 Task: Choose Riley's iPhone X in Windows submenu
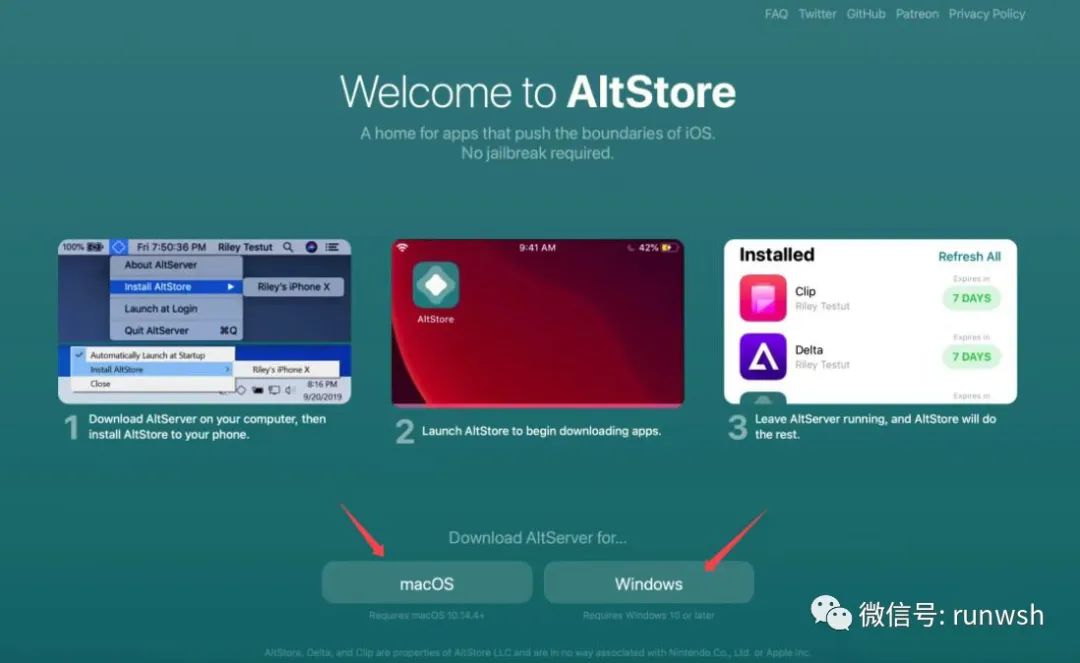click(x=287, y=370)
